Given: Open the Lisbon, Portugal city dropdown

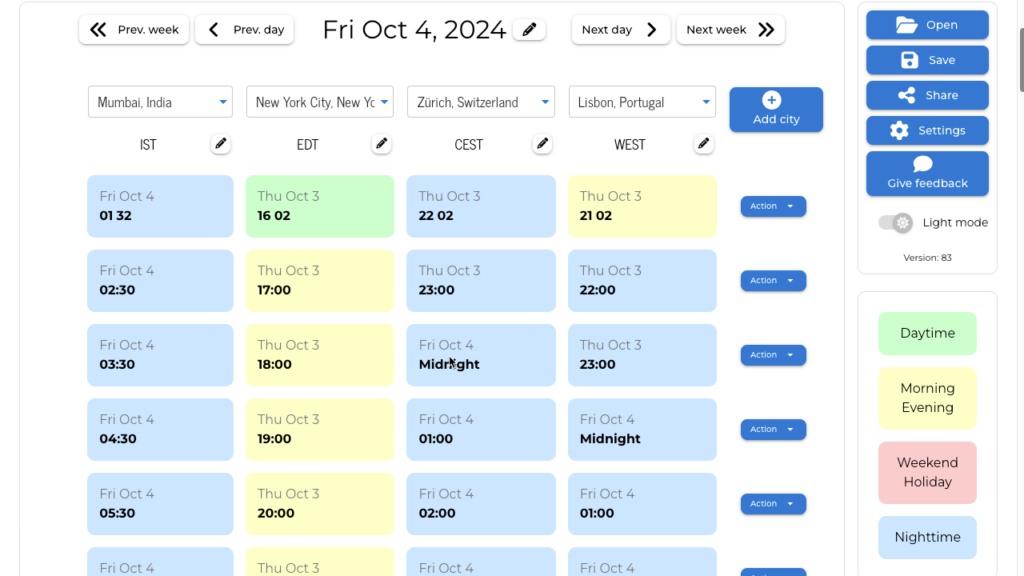Looking at the screenshot, I should click(641, 101).
